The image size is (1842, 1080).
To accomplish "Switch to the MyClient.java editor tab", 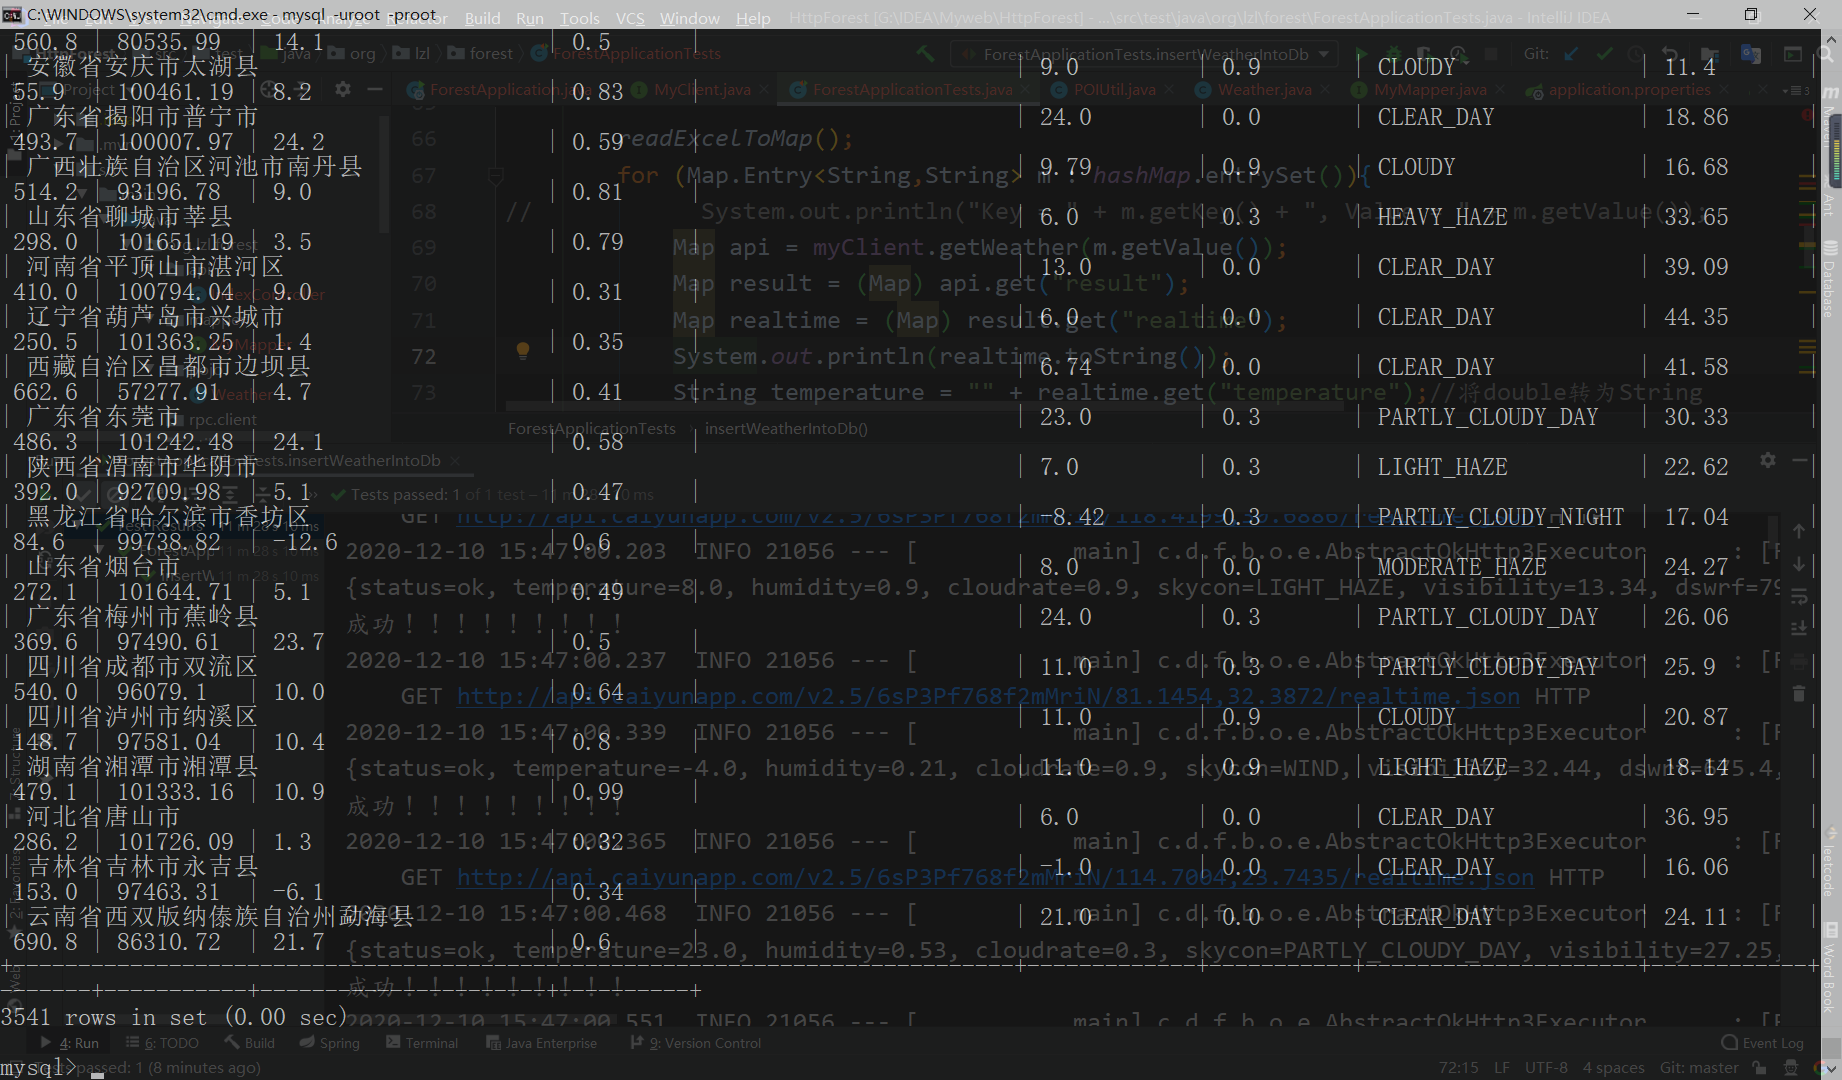I will click(702, 90).
